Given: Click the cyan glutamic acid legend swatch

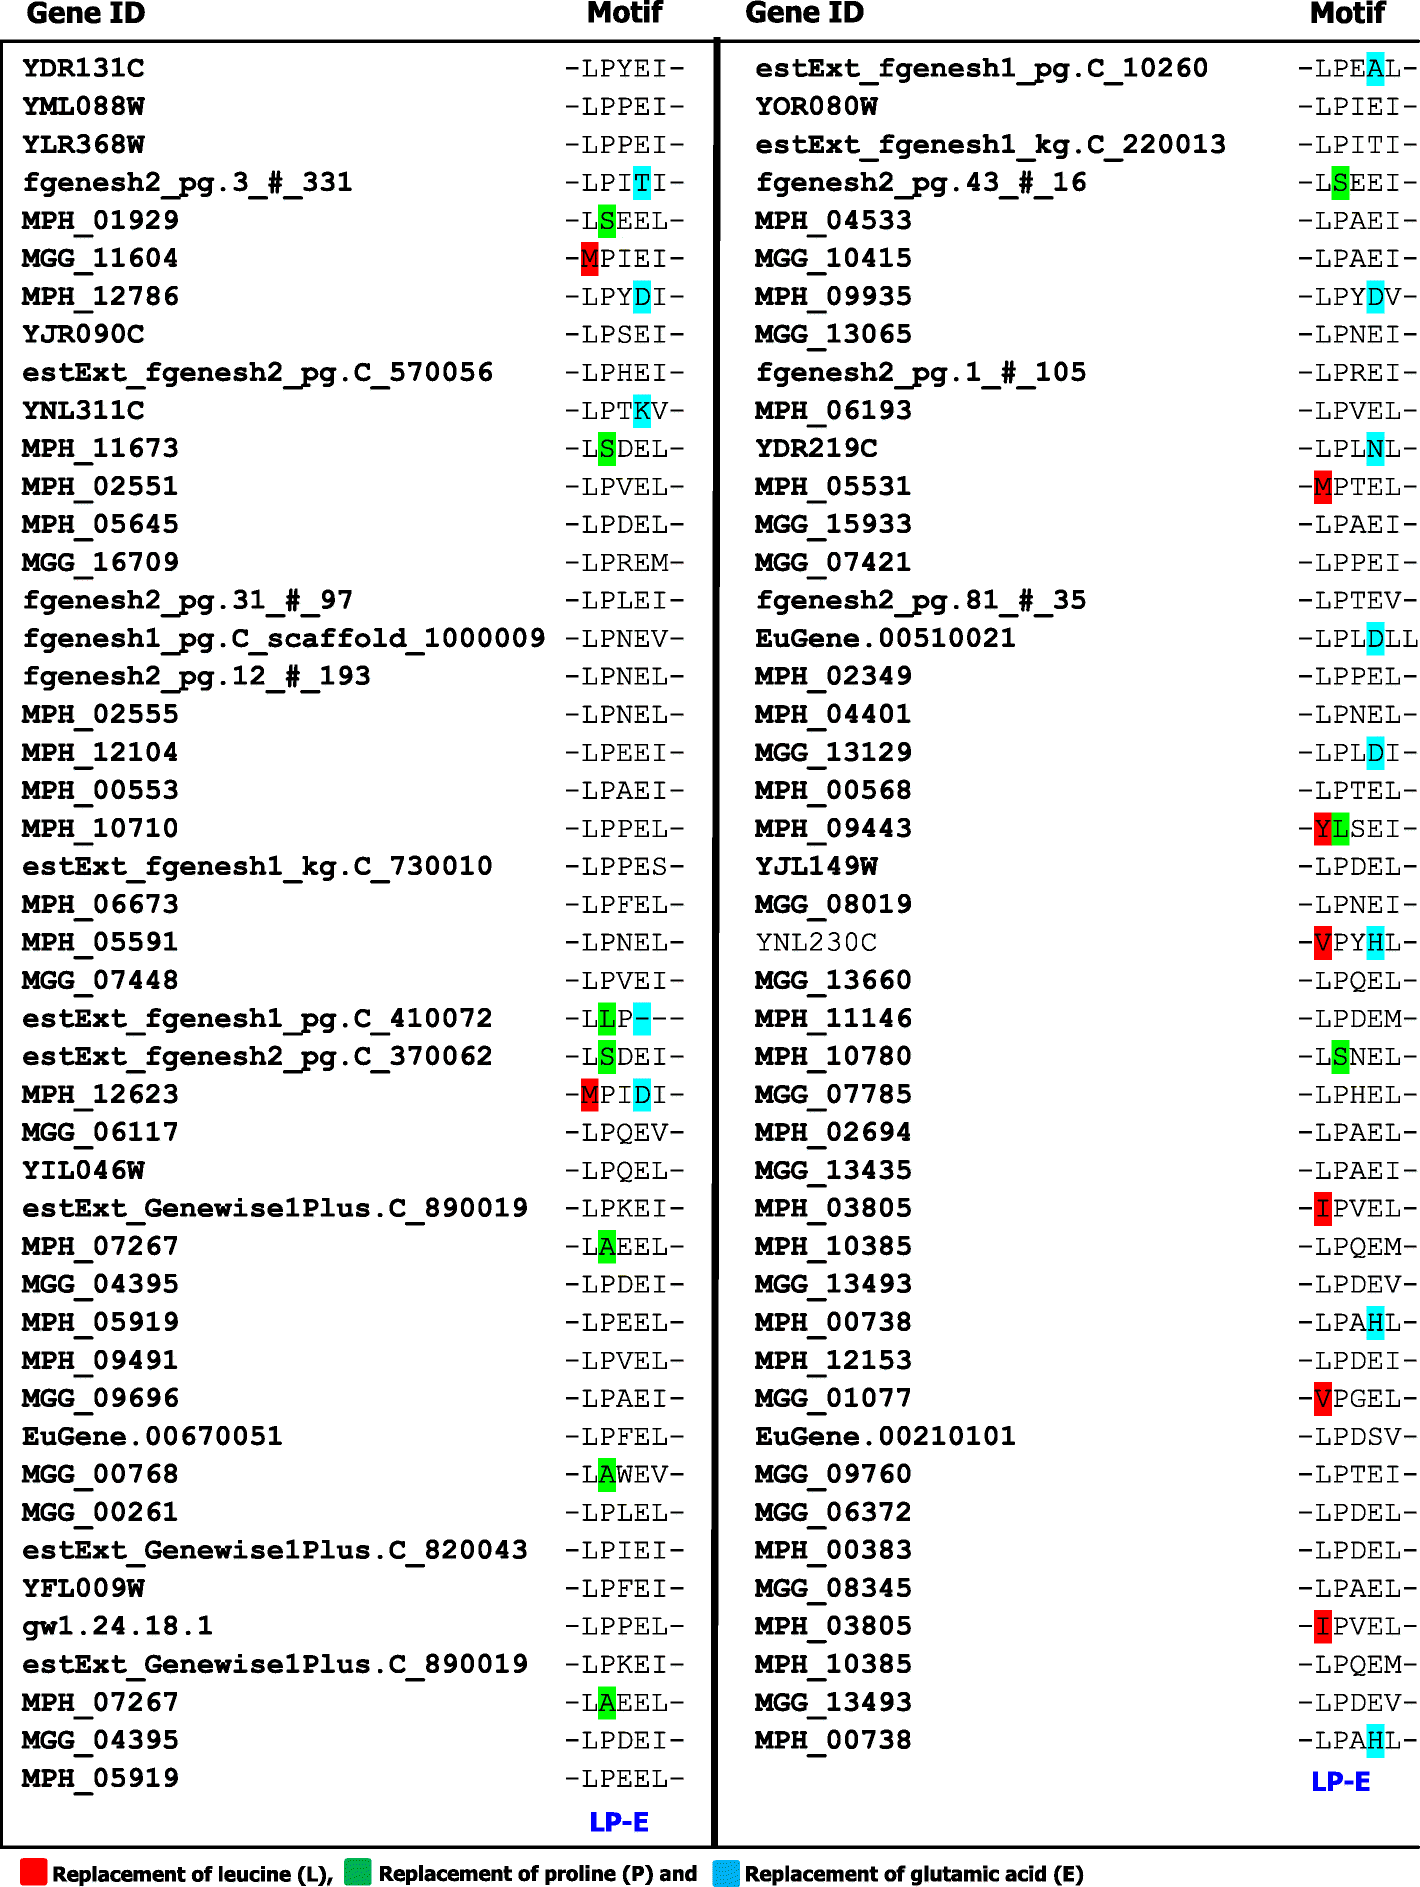Looking at the screenshot, I should [725, 1872].
